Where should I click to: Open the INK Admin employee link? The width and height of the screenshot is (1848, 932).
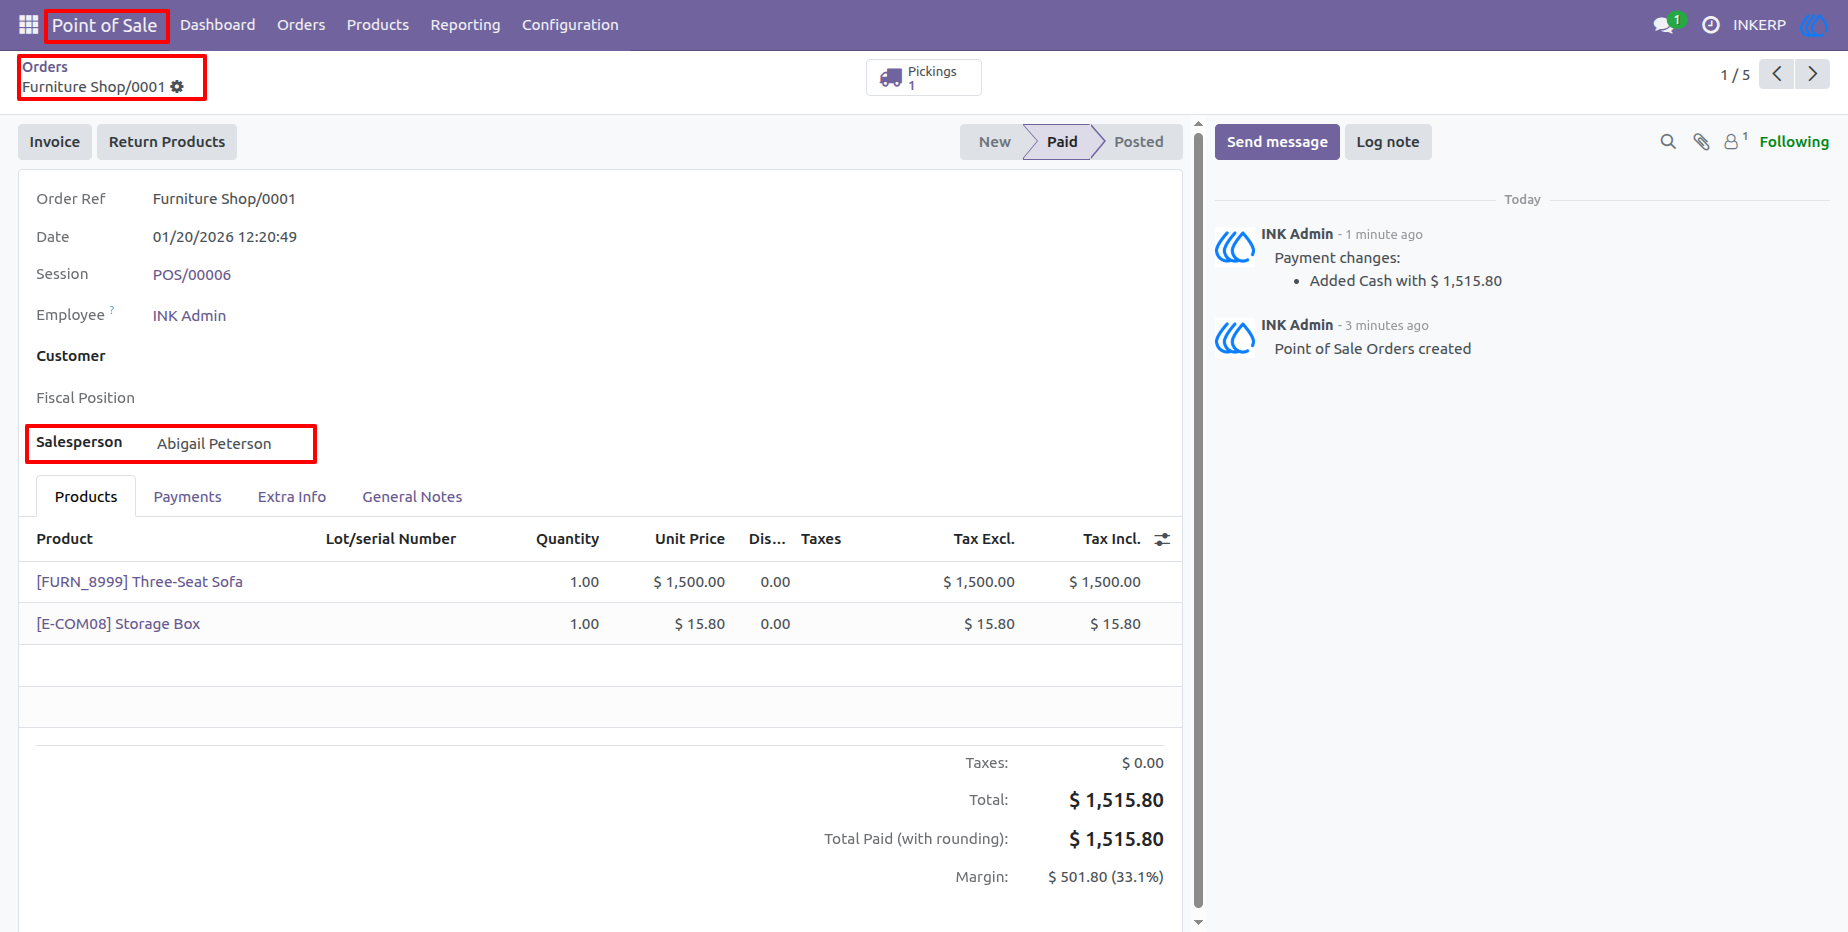(x=189, y=316)
